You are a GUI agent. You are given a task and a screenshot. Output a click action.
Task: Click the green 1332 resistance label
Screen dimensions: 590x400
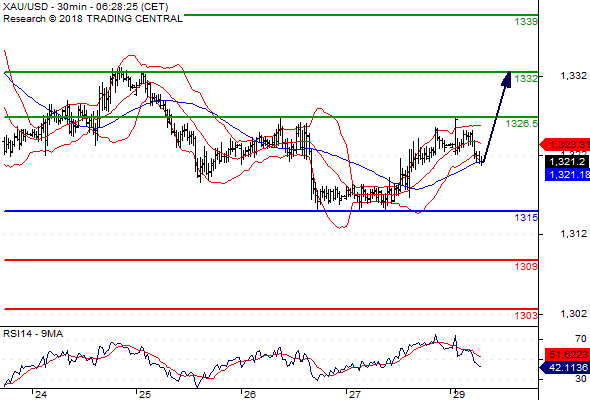[x=526, y=78]
